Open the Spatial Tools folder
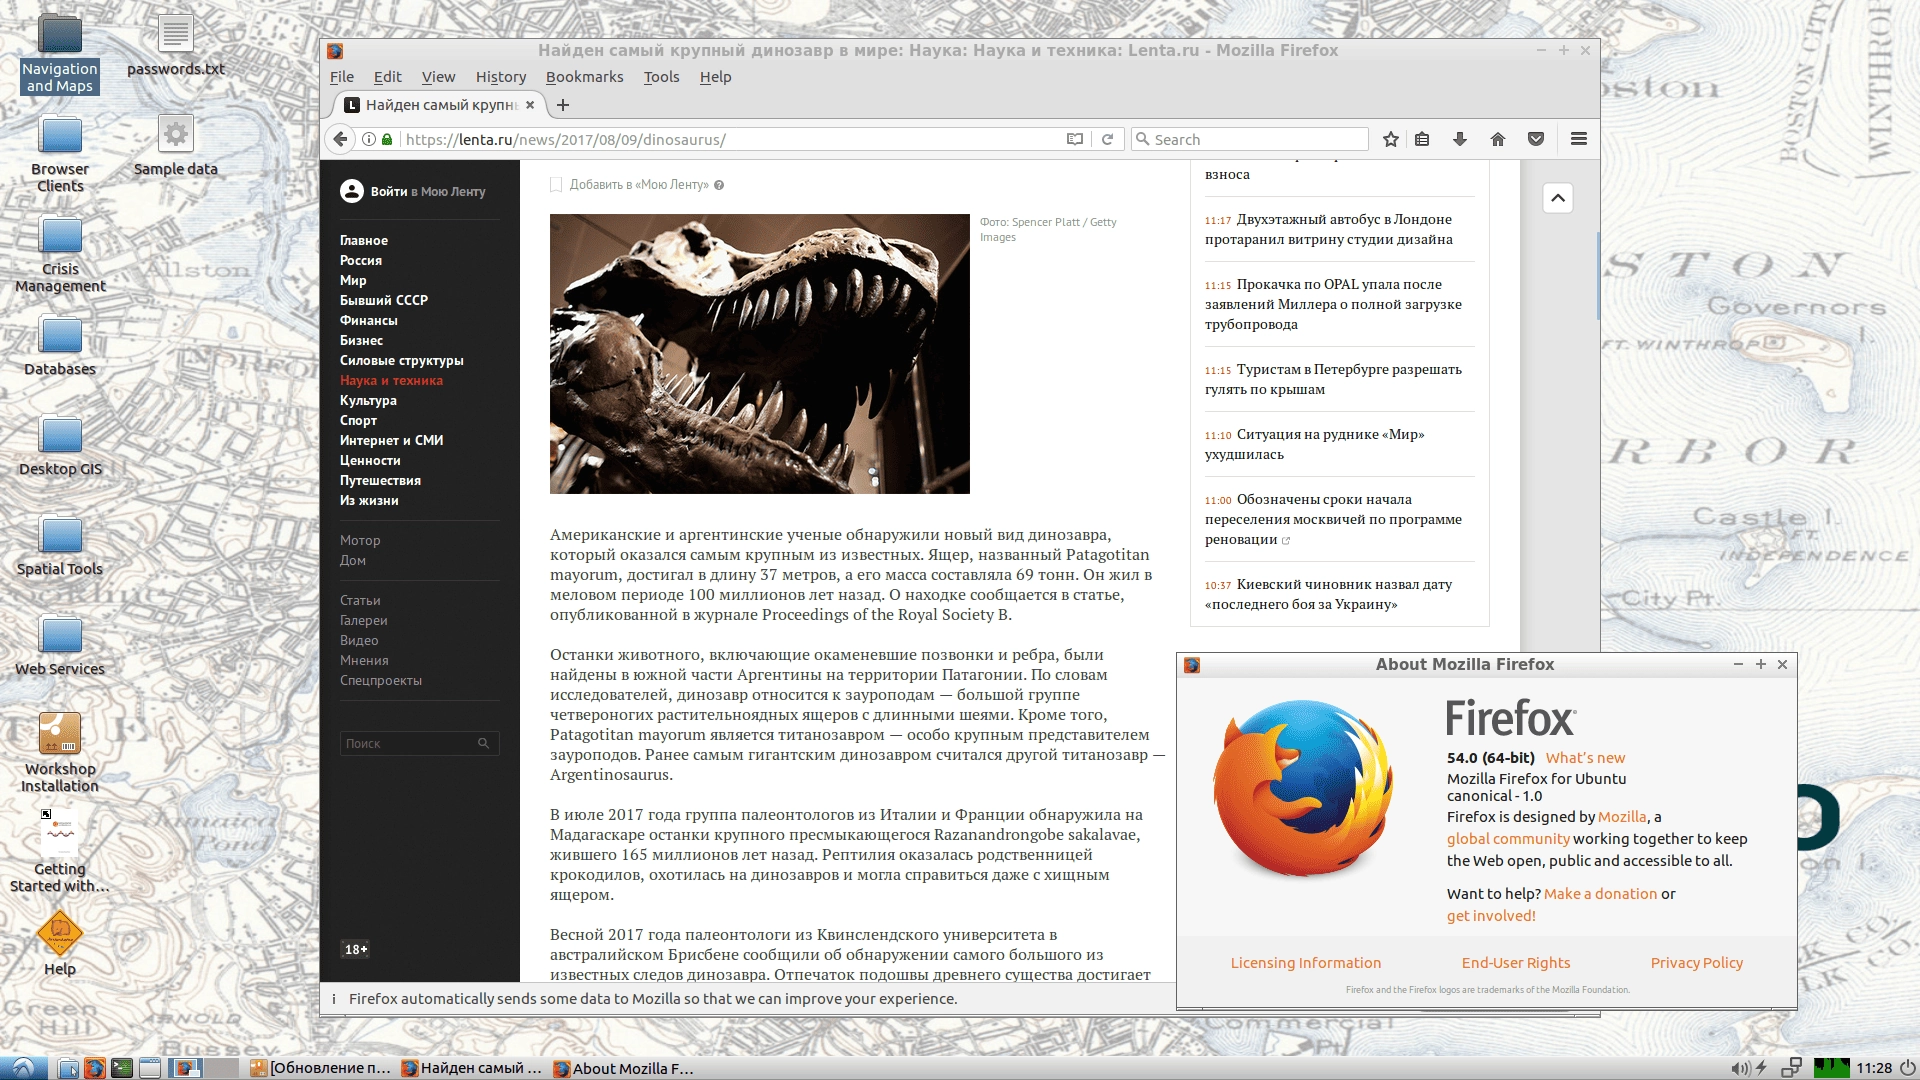 pos(60,545)
